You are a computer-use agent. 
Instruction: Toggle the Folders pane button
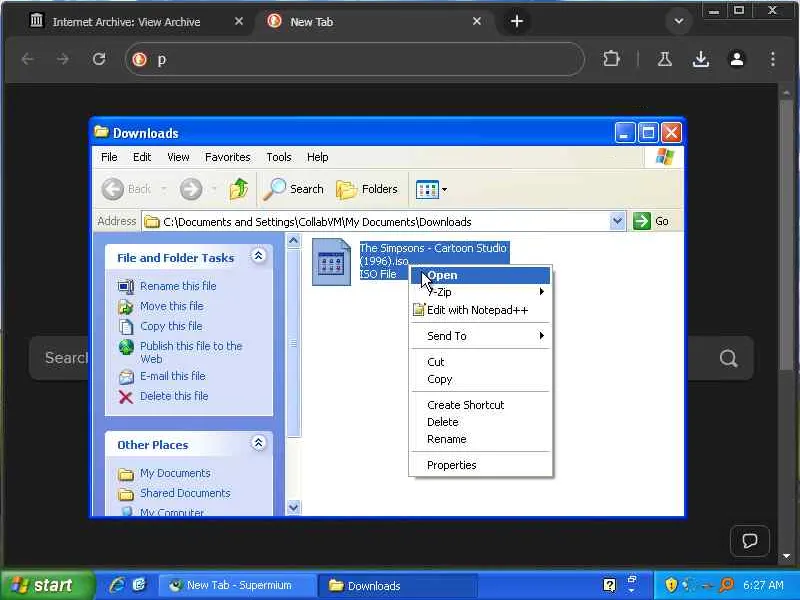point(367,189)
